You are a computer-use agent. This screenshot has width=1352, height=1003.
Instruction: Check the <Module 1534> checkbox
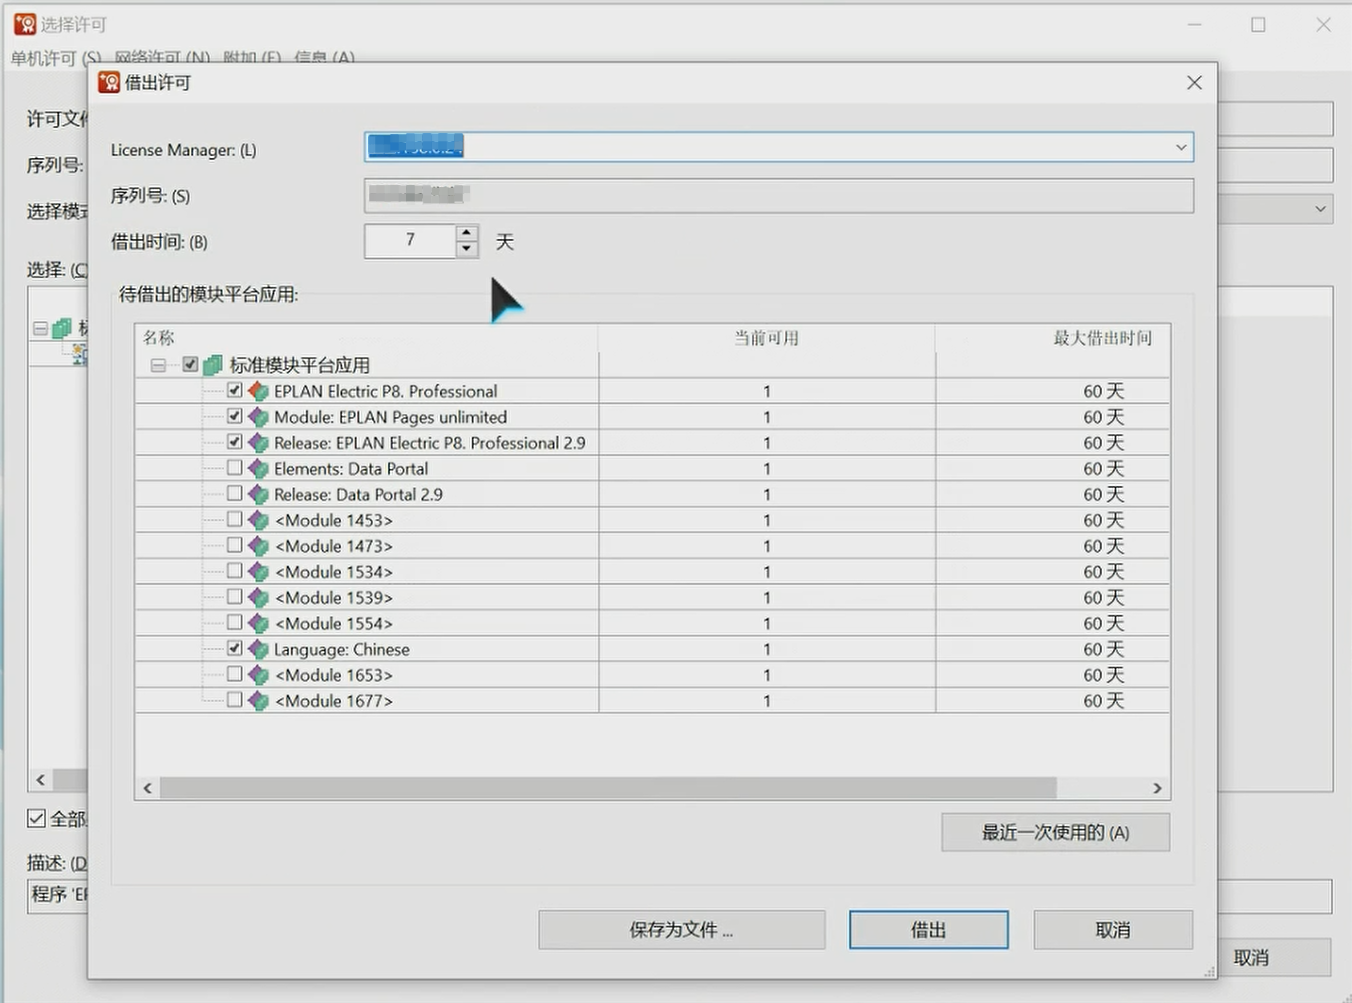[235, 571]
